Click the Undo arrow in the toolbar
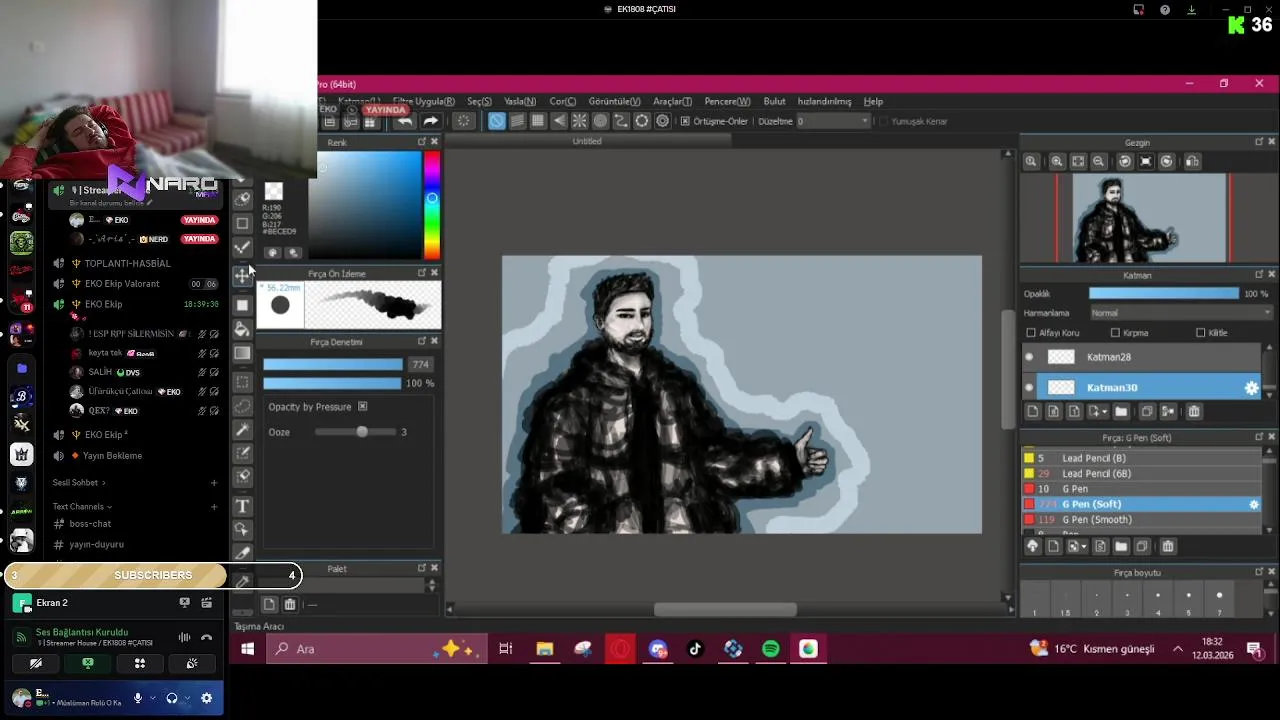The width and height of the screenshot is (1280, 720). pyautogui.click(x=404, y=121)
